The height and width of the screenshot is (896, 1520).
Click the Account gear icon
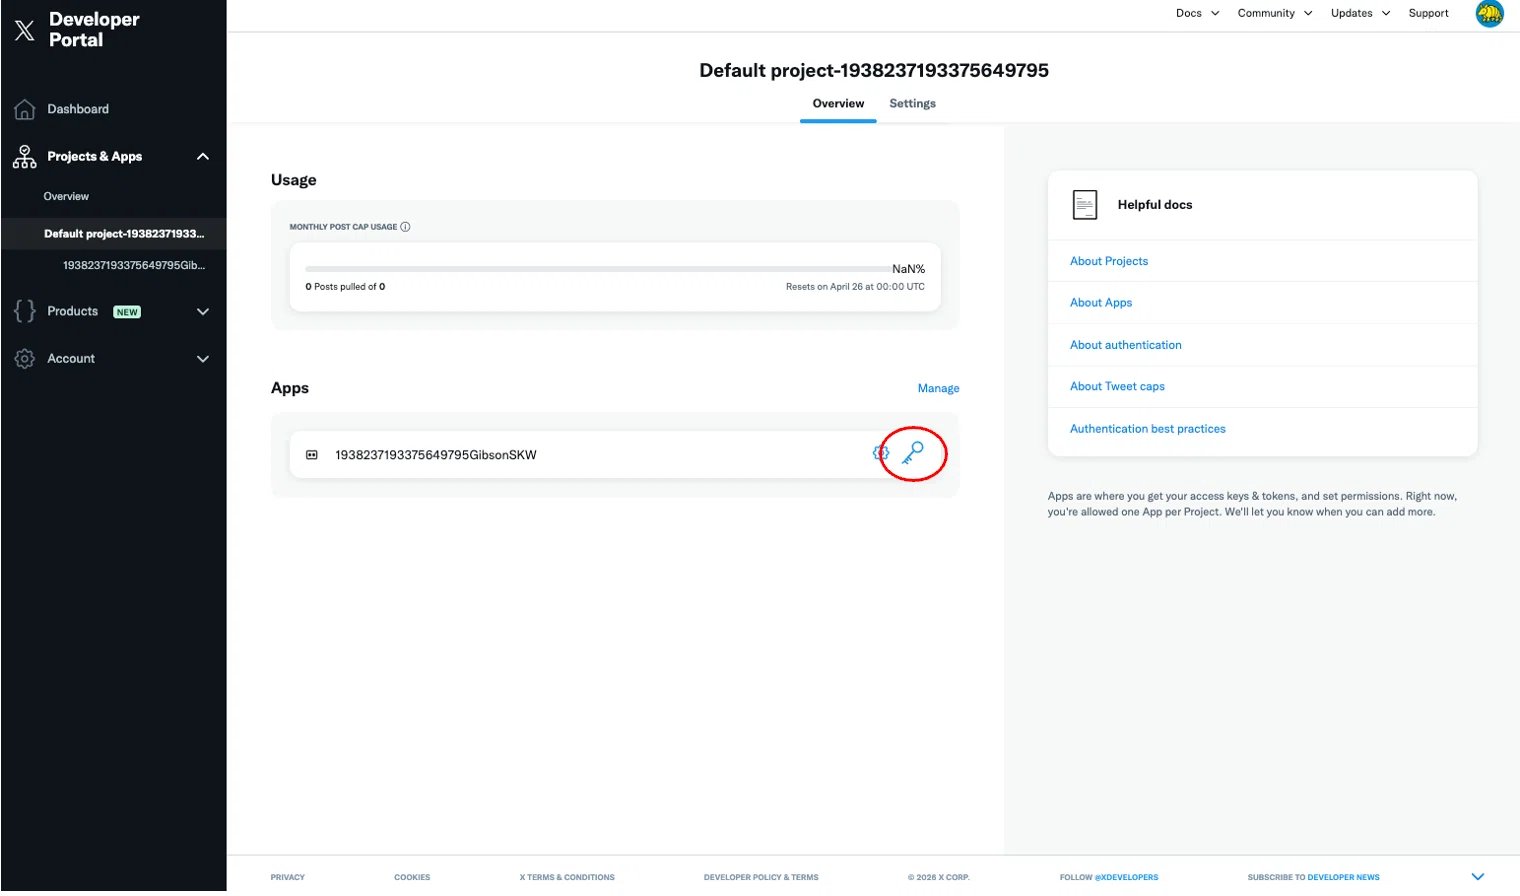[25, 358]
